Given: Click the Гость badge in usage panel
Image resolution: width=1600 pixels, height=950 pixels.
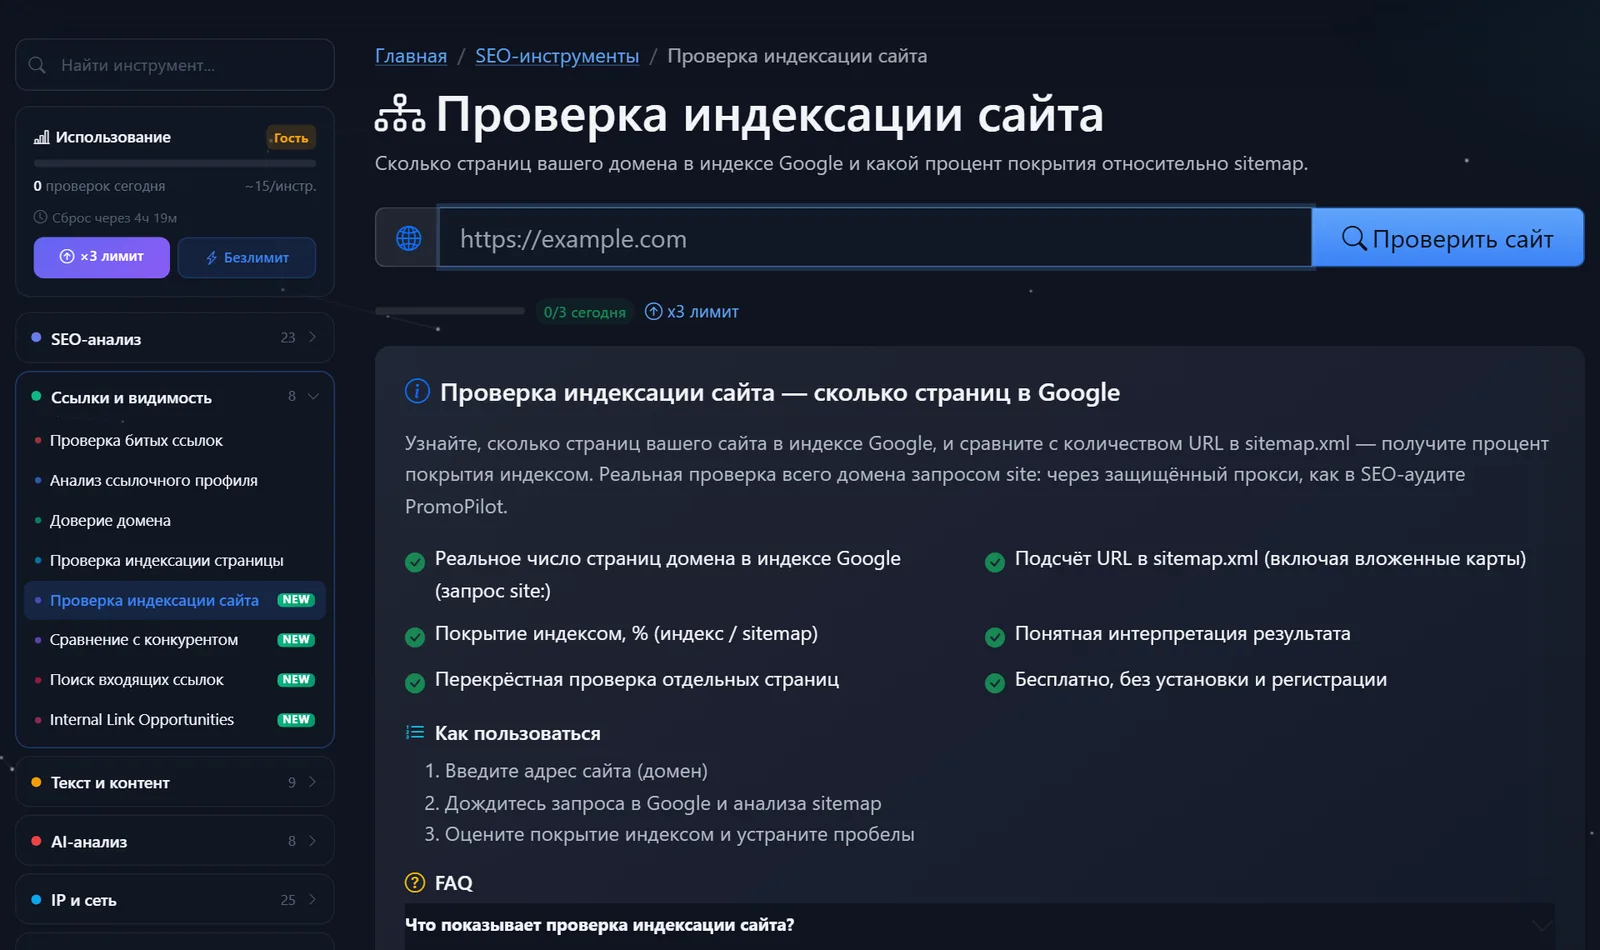Looking at the screenshot, I should pyautogui.click(x=291, y=138).
